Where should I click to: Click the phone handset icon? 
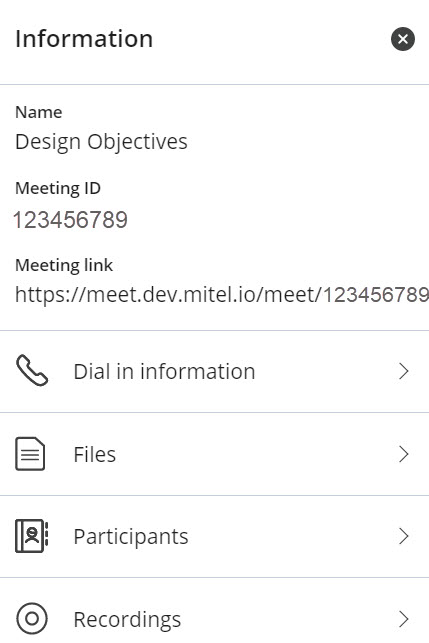(32, 371)
